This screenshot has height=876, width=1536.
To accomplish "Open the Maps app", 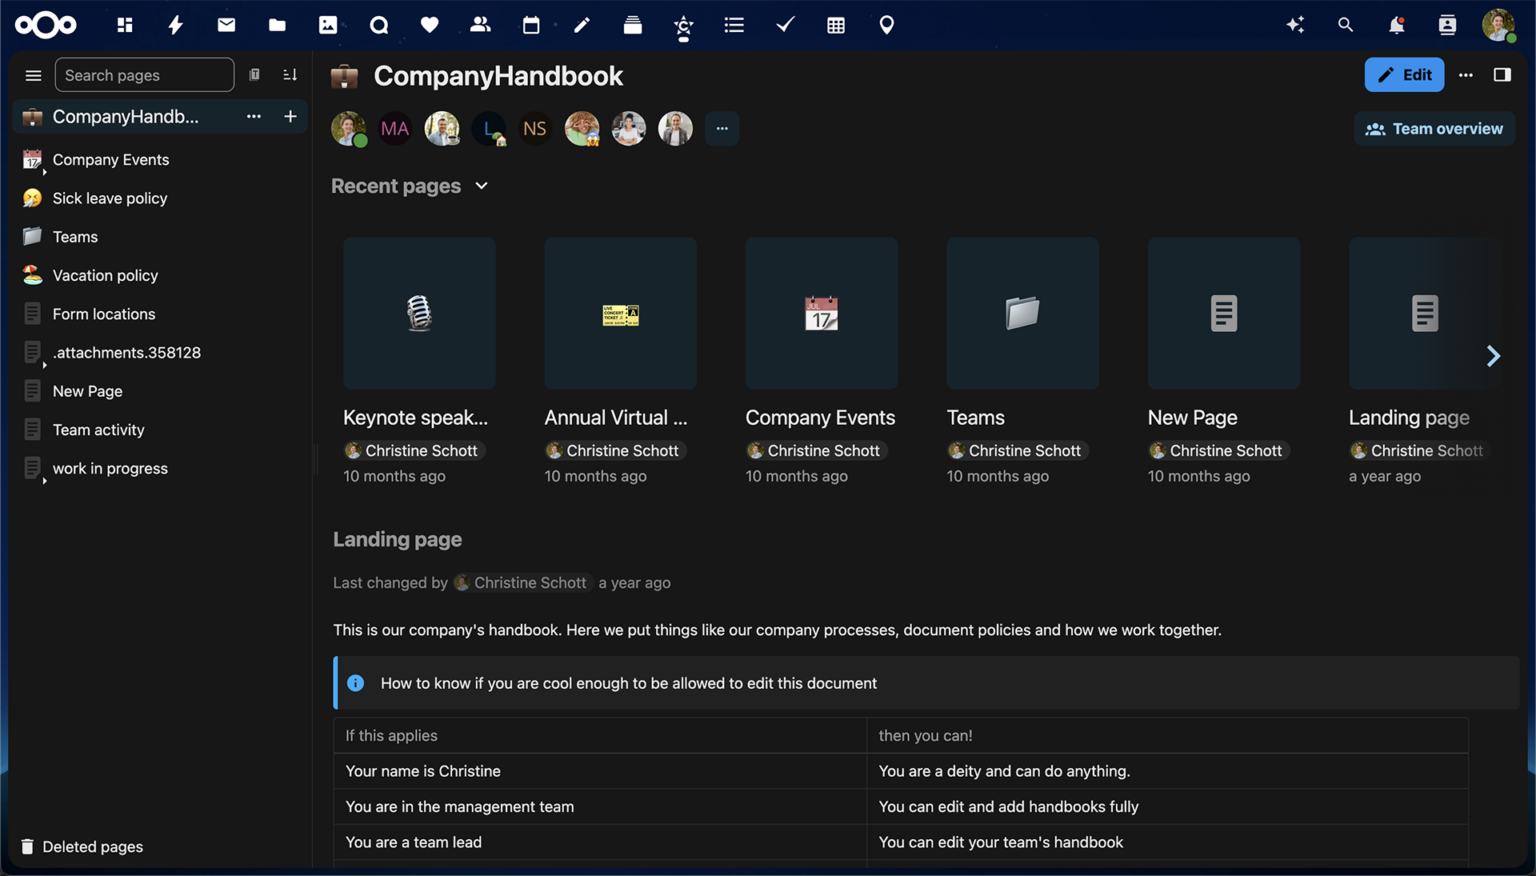I will 886,24.
